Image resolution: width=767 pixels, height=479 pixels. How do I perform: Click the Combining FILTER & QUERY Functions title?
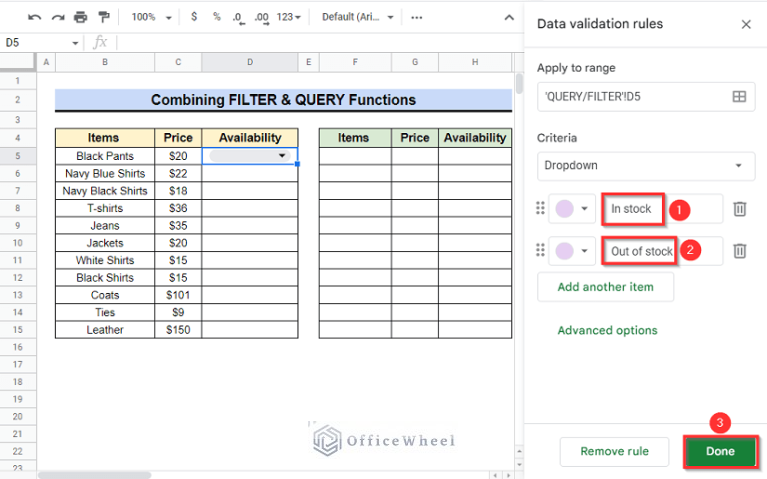[283, 100]
